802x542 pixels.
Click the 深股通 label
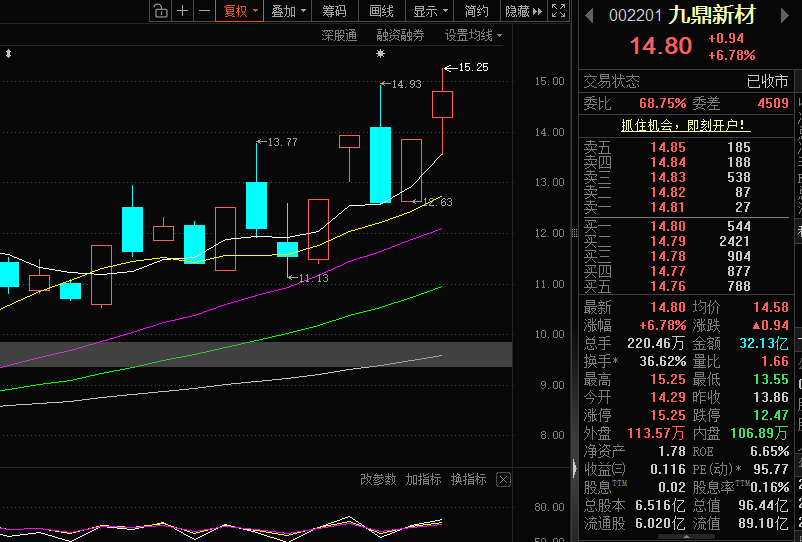click(x=339, y=35)
